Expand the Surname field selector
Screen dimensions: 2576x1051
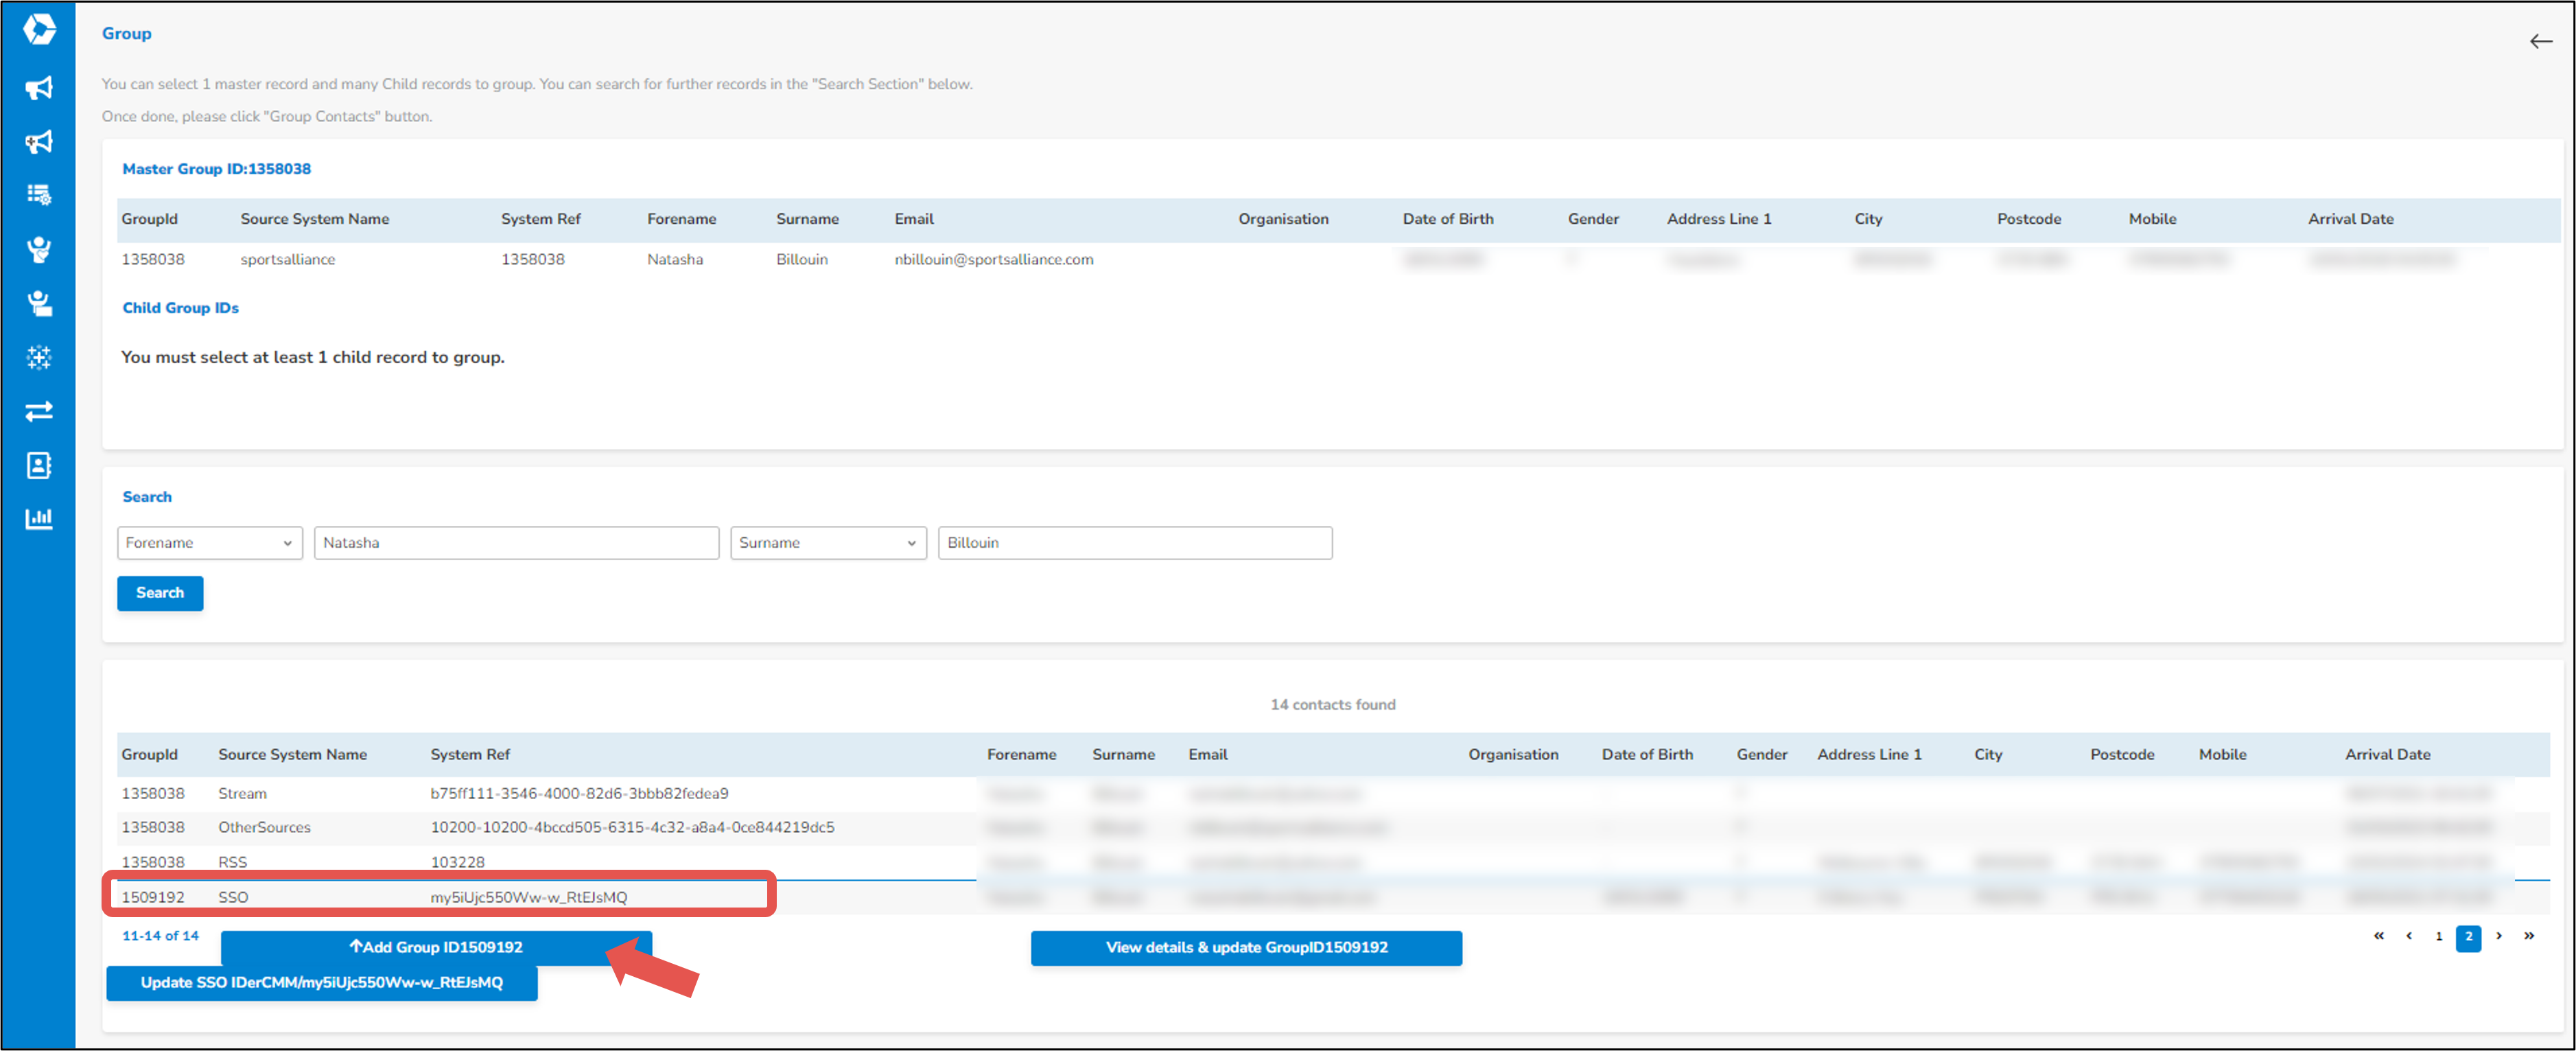pos(828,542)
